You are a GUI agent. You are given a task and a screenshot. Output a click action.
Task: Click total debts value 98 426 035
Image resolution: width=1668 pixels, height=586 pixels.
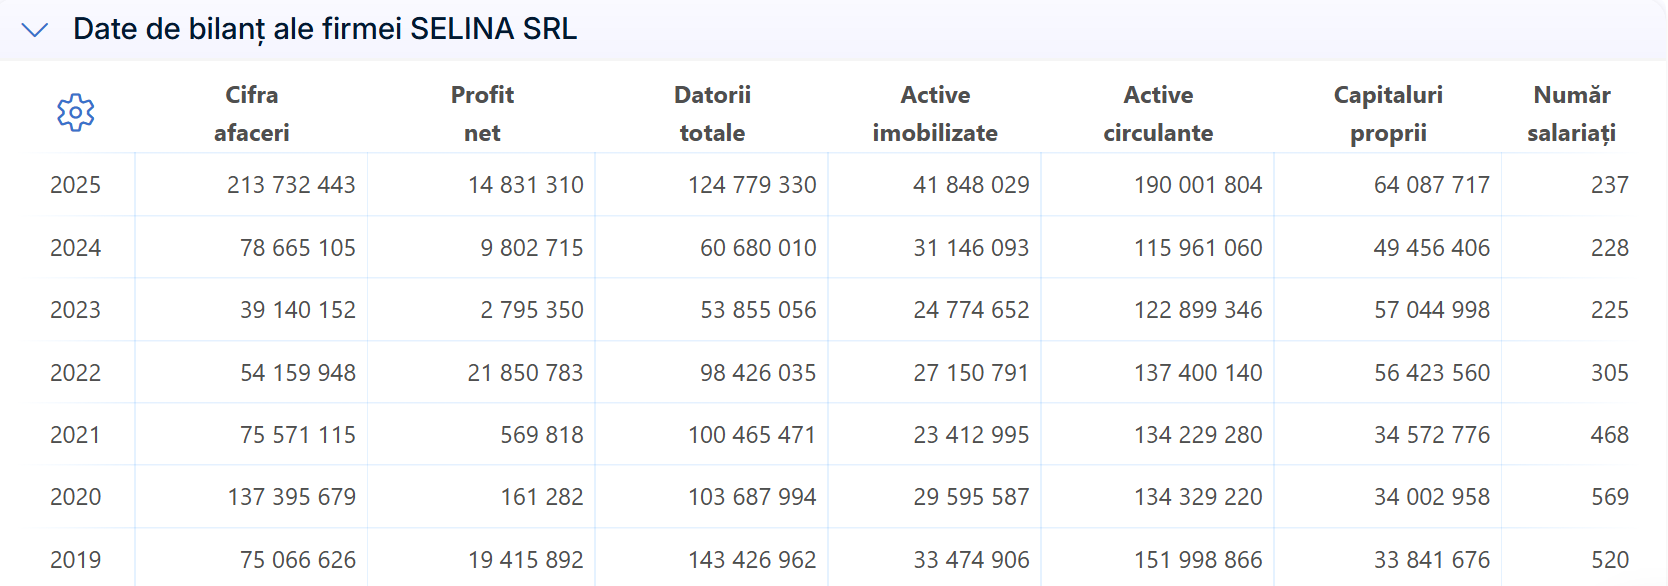[758, 373]
